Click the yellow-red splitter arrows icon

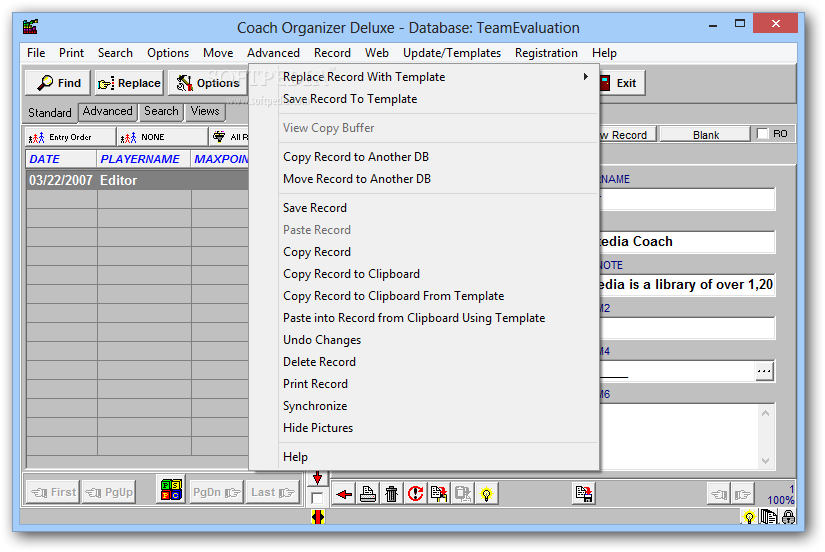(x=318, y=517)
